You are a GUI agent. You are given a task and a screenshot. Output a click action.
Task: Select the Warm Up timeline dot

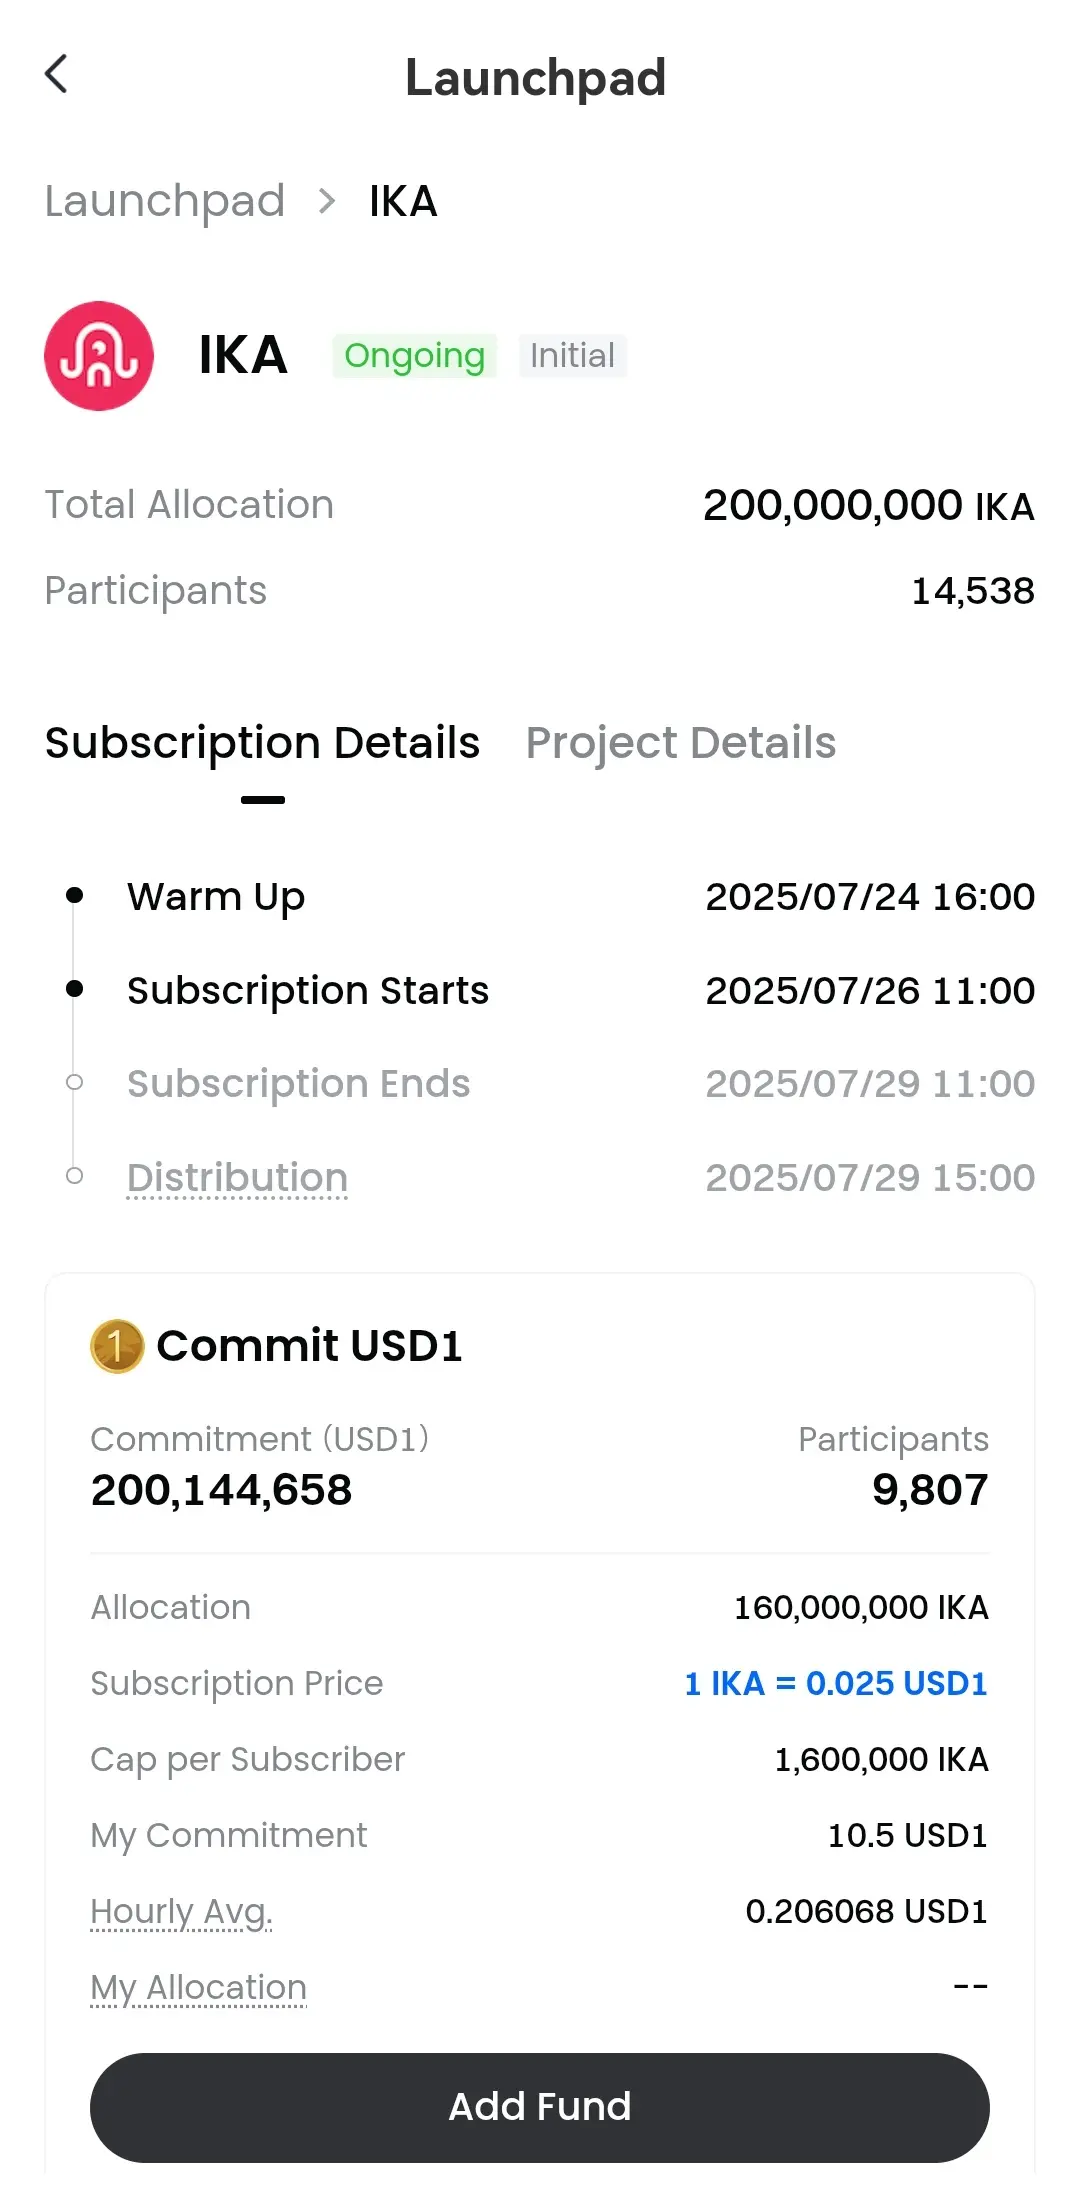click(x=74, y=895)
